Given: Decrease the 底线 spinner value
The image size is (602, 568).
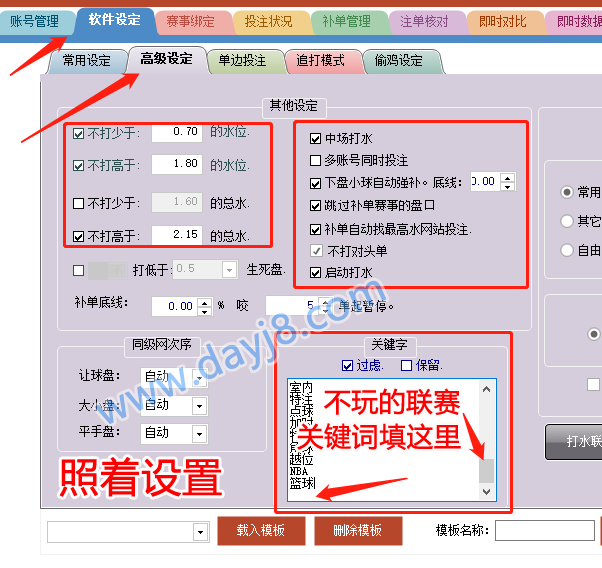Looking at the screenshot, I should [x=508, y=187].
